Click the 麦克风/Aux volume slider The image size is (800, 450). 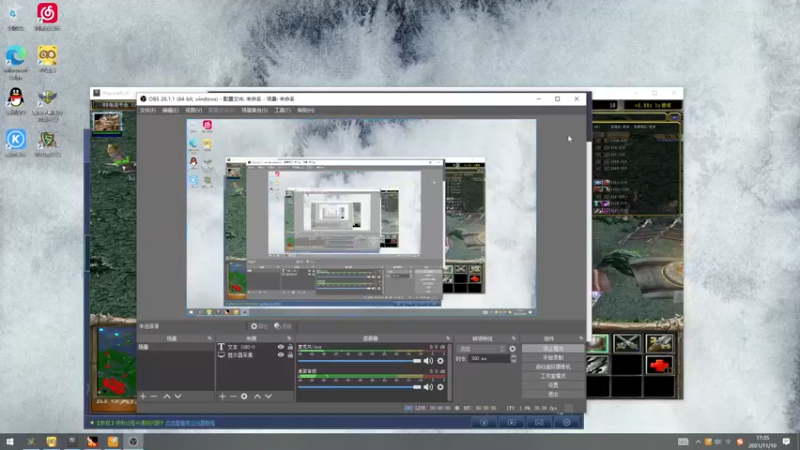360,361
